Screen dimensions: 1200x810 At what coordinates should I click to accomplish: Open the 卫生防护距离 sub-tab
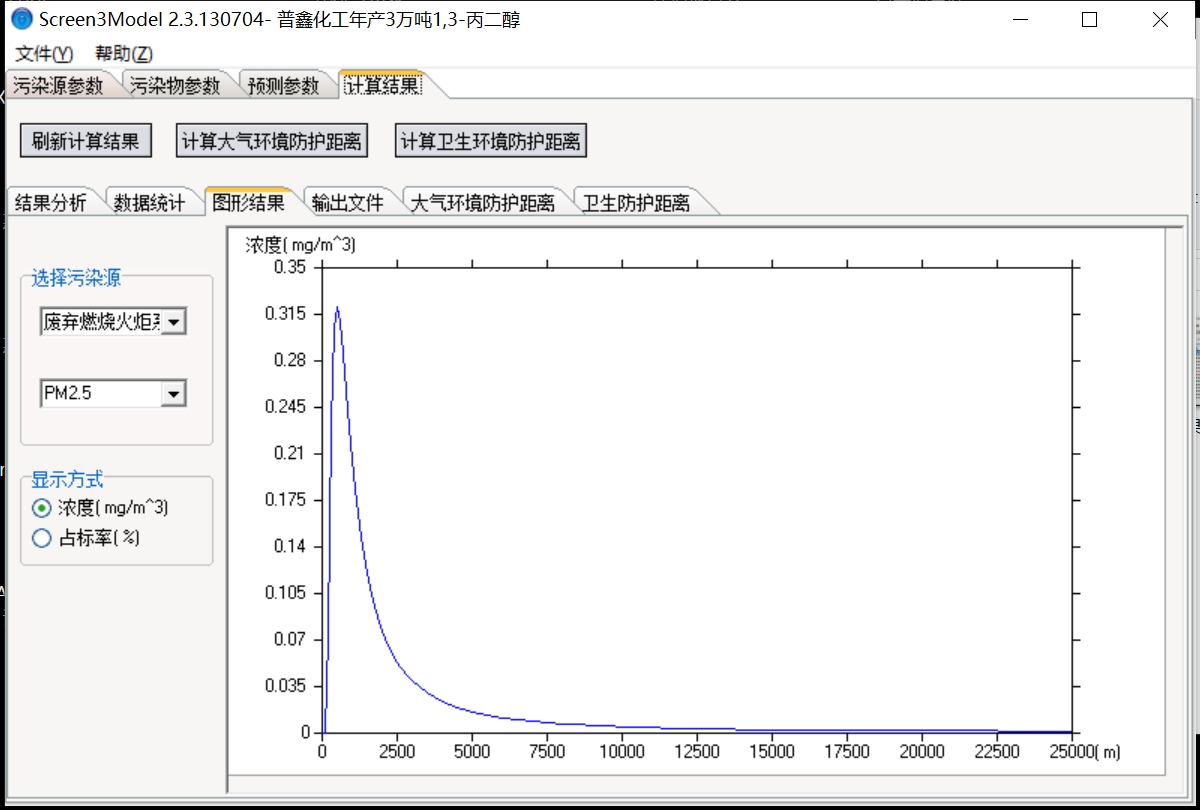(638, 203)
